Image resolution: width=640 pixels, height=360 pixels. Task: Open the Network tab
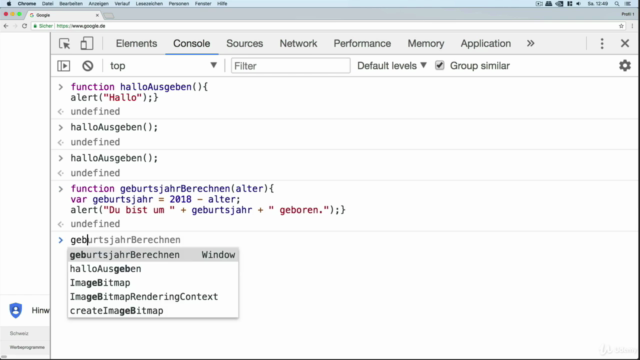tap(298, 43)
